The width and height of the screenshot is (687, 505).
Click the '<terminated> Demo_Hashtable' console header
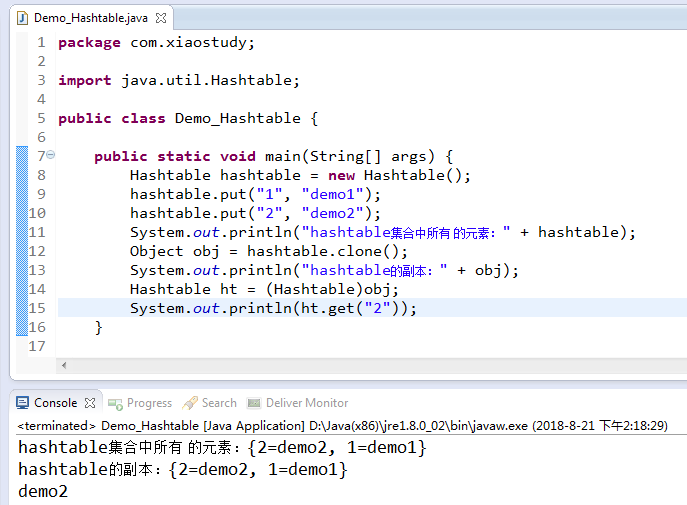108,426
